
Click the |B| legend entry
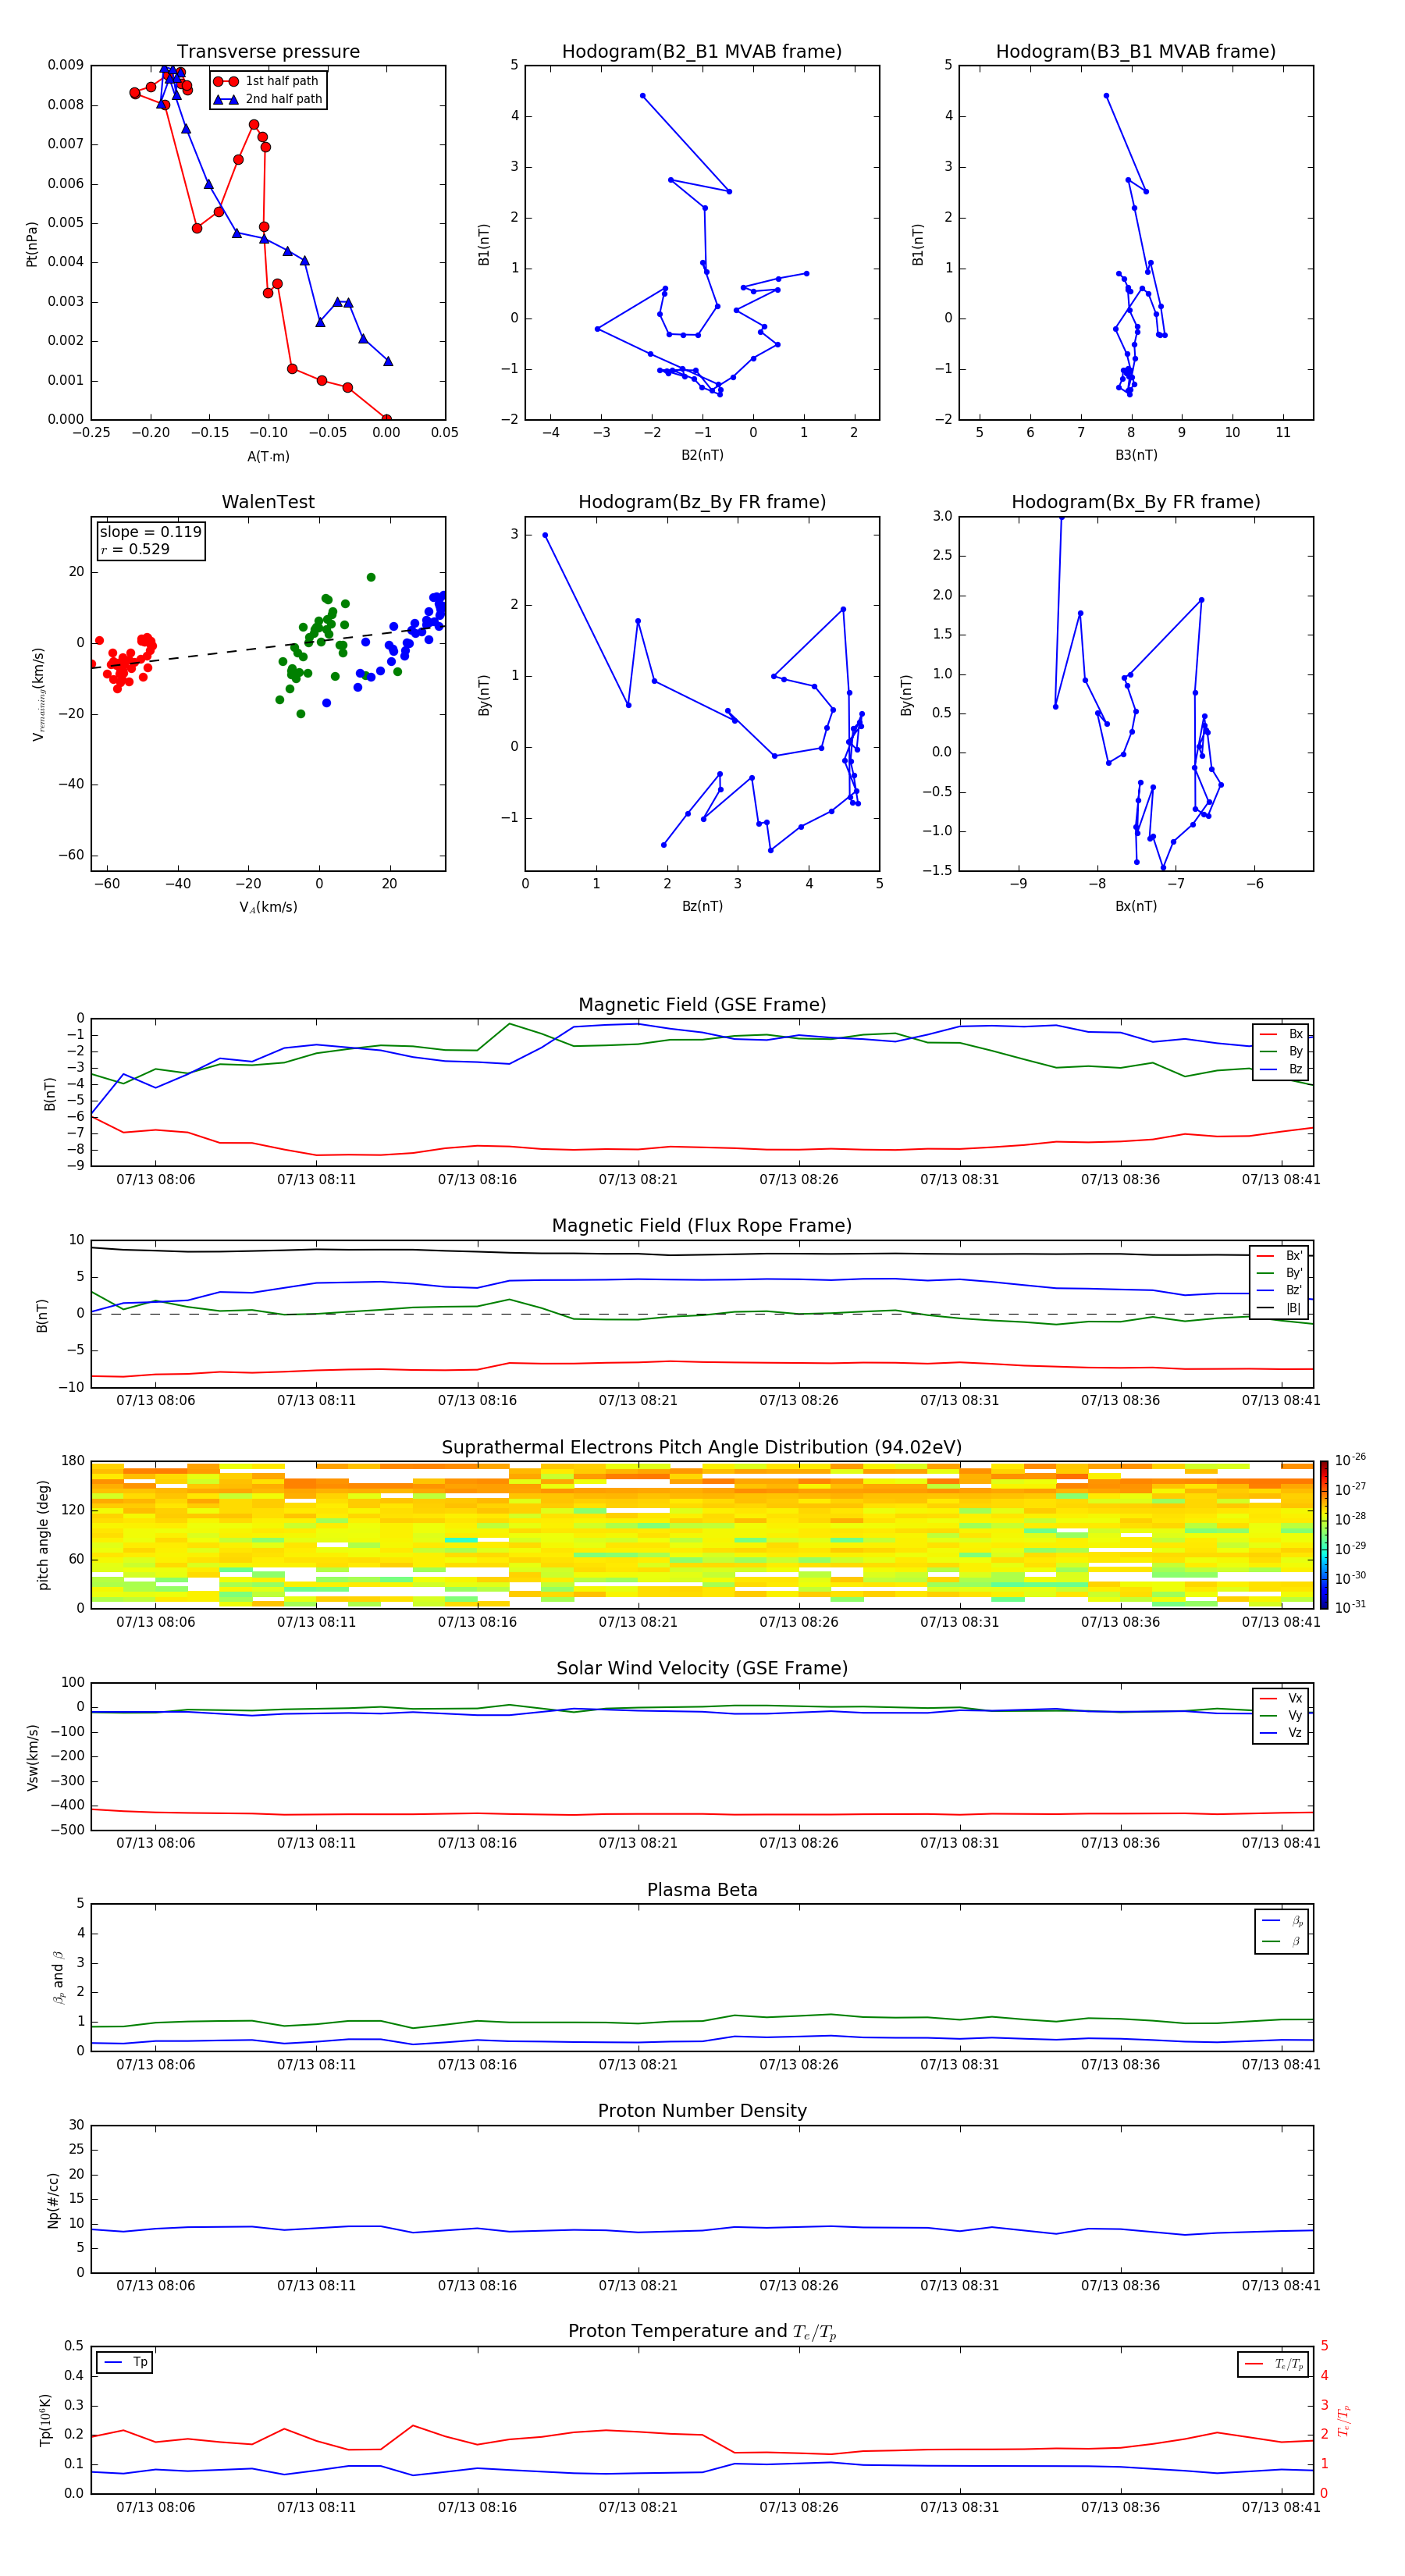[1280, 1308]
